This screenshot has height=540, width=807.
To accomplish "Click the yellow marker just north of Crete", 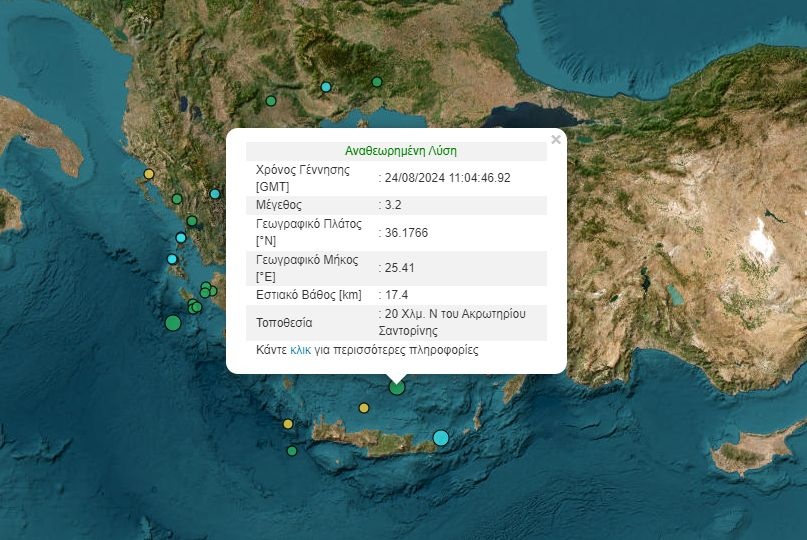I will click(x=364, y=407).
